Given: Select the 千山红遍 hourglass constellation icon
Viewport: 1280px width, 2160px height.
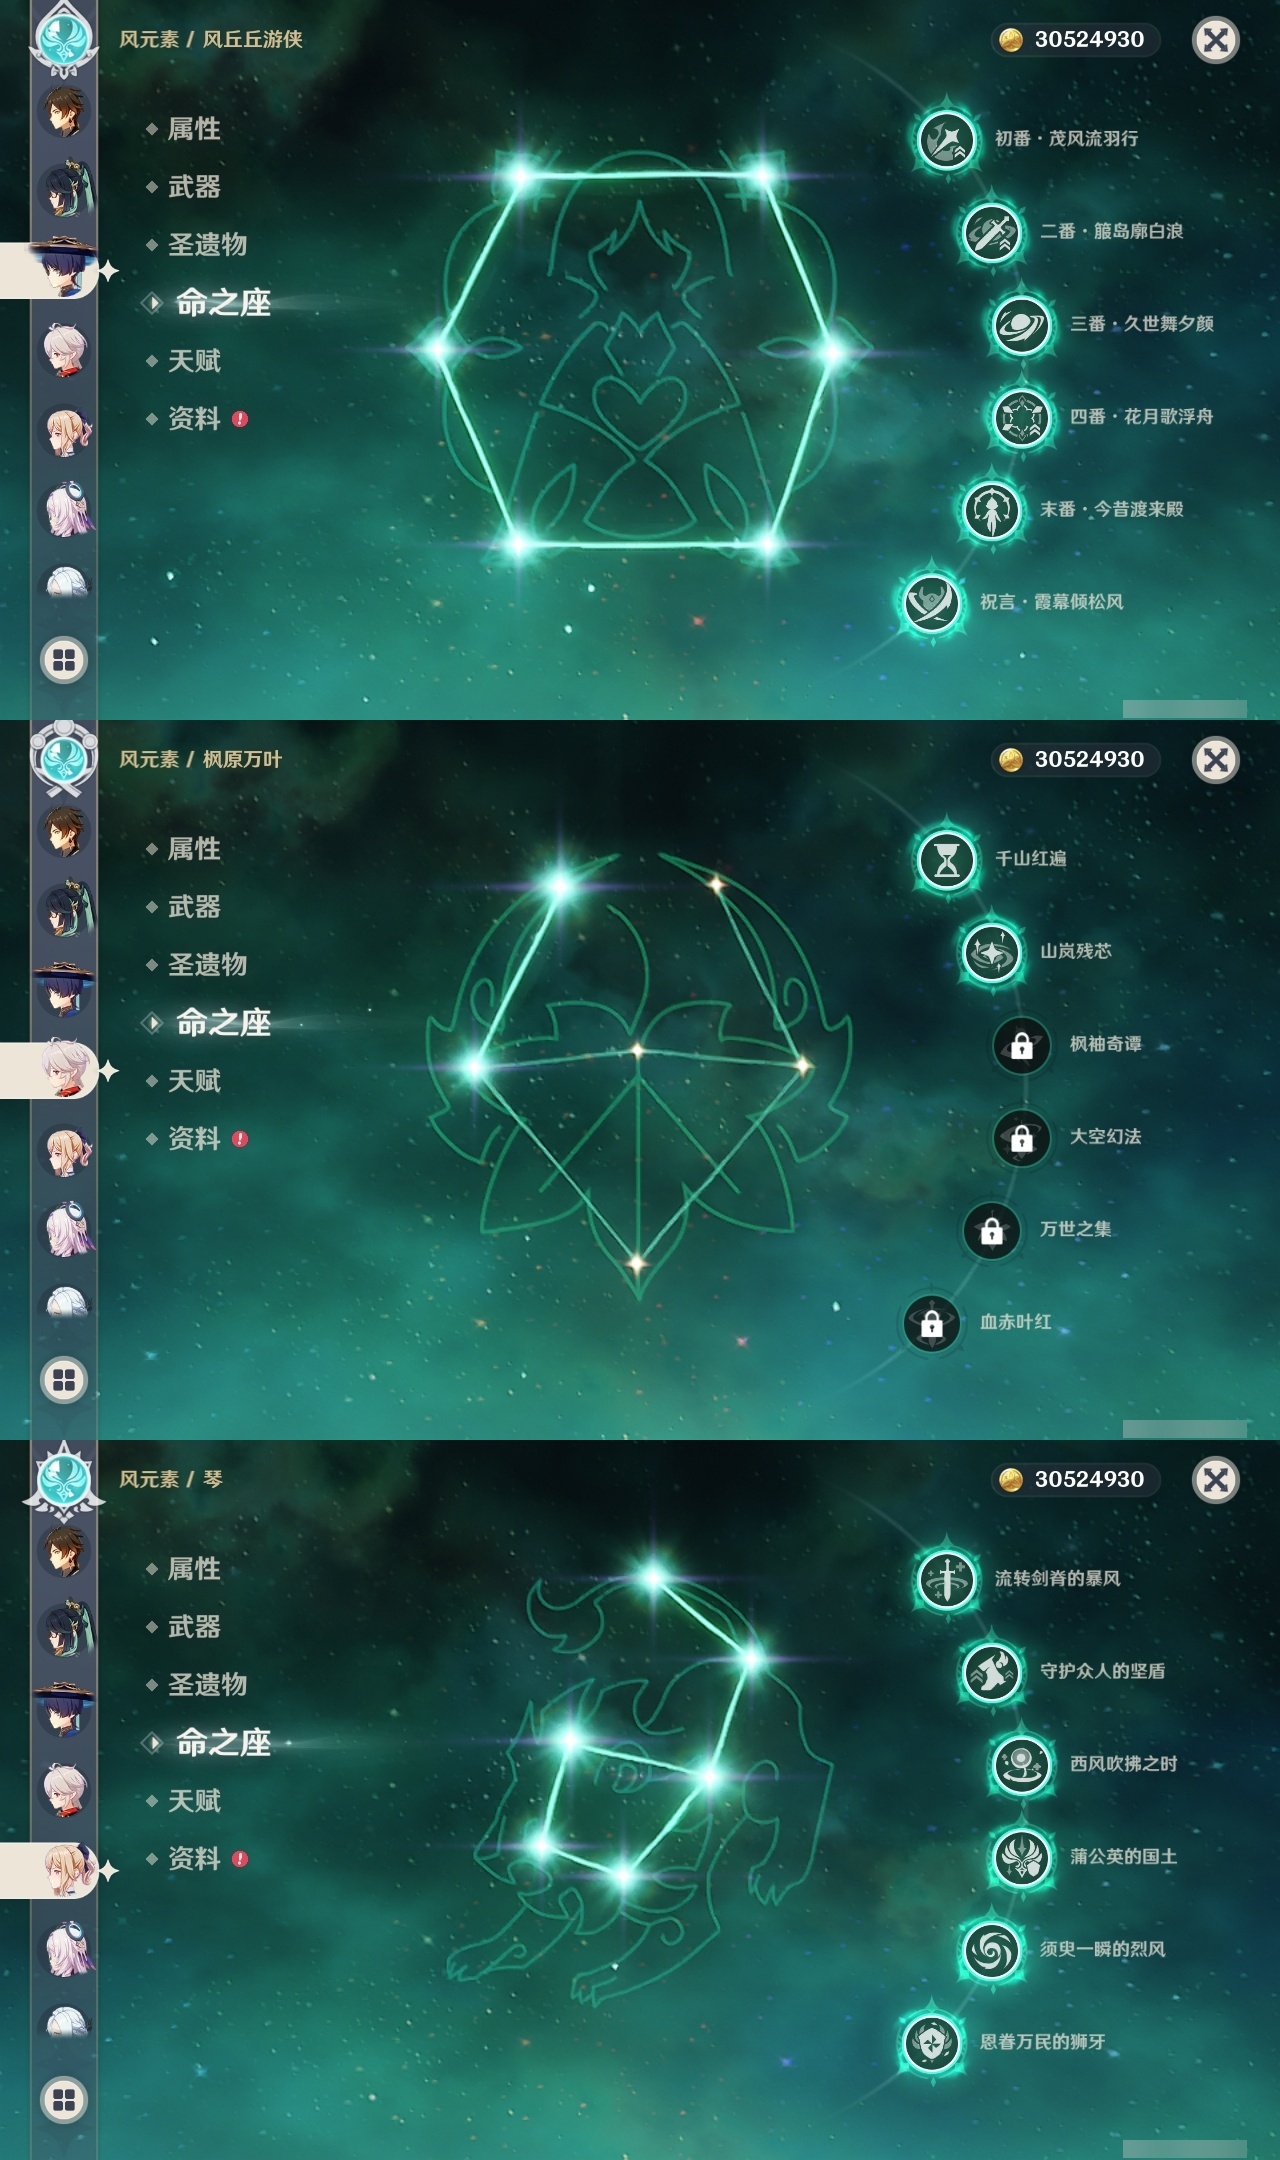Looking at the screenshot, I should (x=946, y=859).
